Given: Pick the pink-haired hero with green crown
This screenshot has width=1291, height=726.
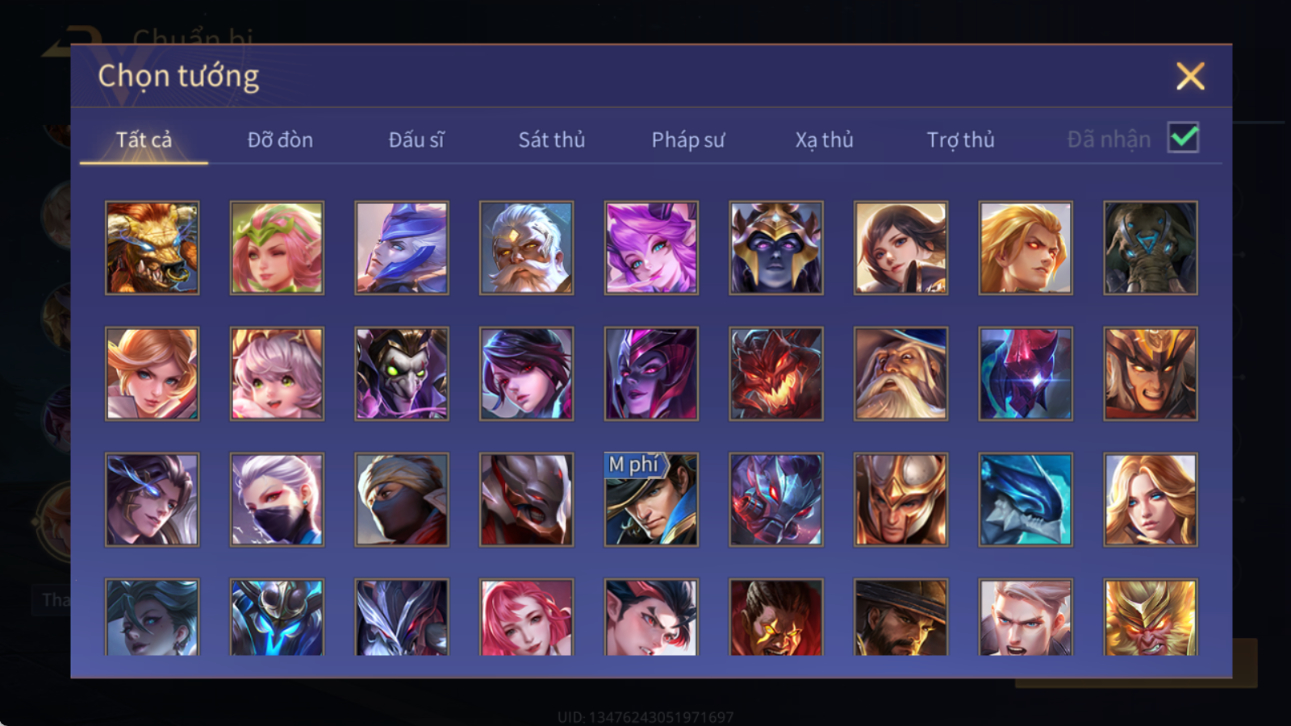Looking at the screenshot, I should pyautogui.click(x=277, y=248).
